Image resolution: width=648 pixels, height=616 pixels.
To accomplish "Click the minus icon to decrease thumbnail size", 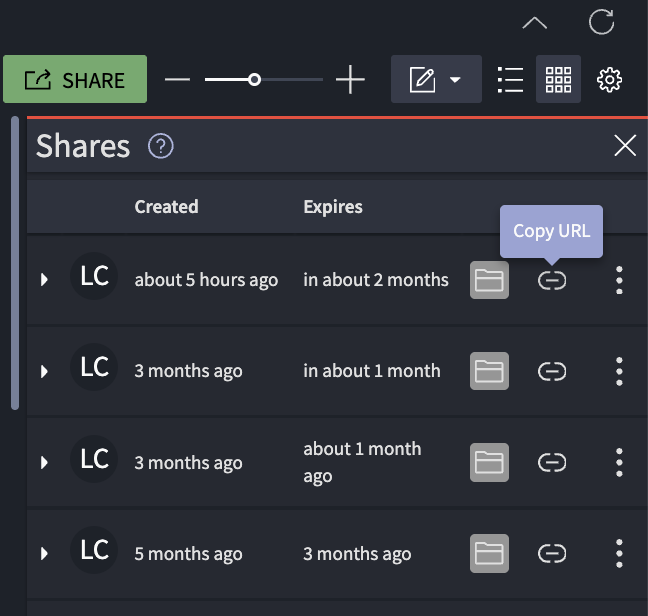I will point(177,80).
